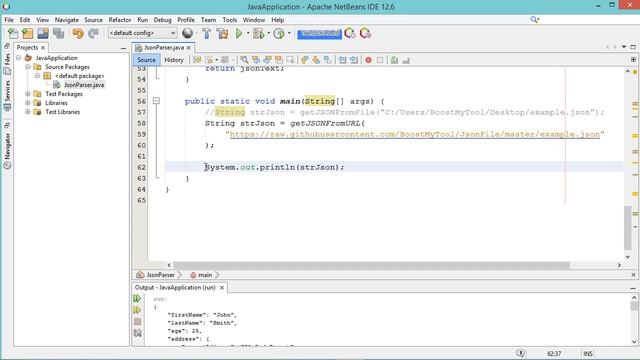Select the JsonParser.java editor tab
Screen dimensions: 640x360
[164, 48]
